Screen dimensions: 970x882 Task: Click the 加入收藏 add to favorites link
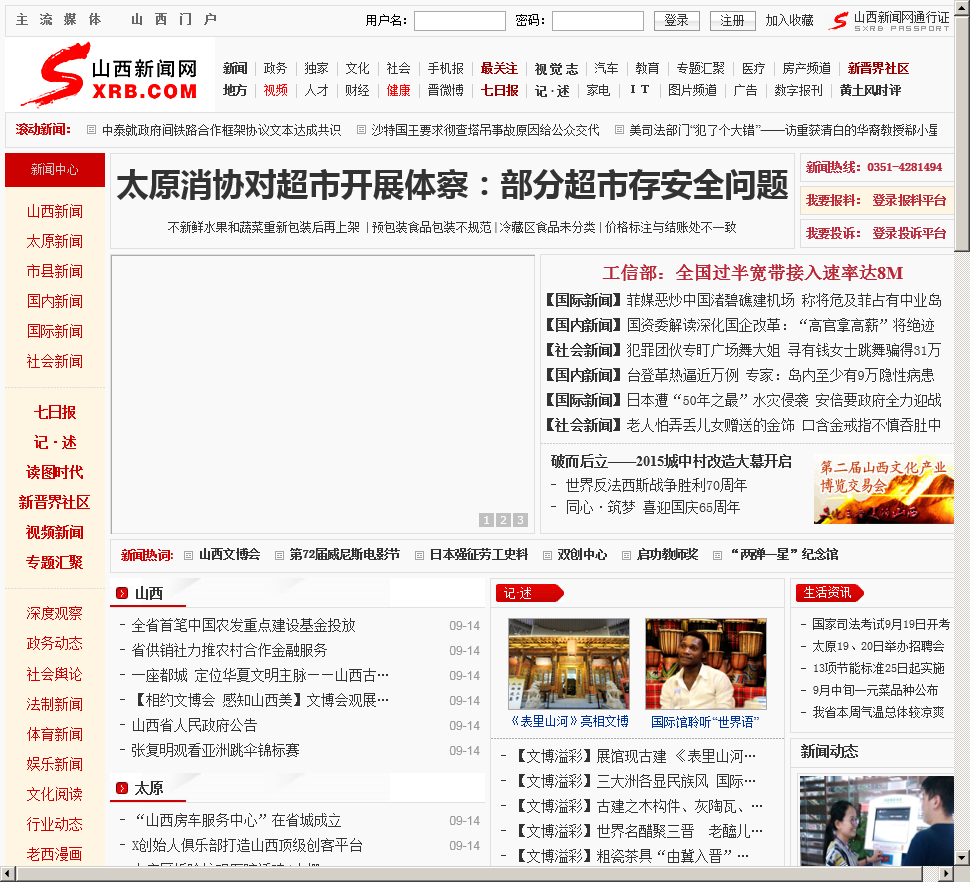[x=790, y=21]
